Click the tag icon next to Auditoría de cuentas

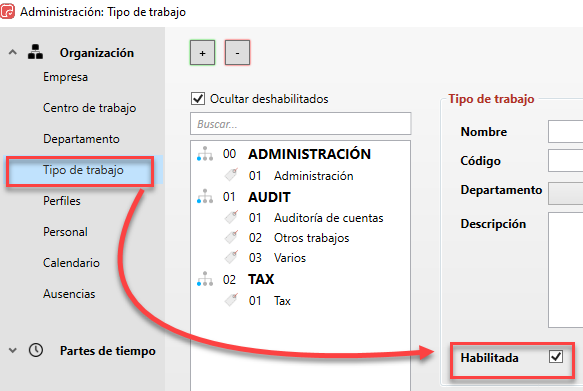click(x=231, y=217)
